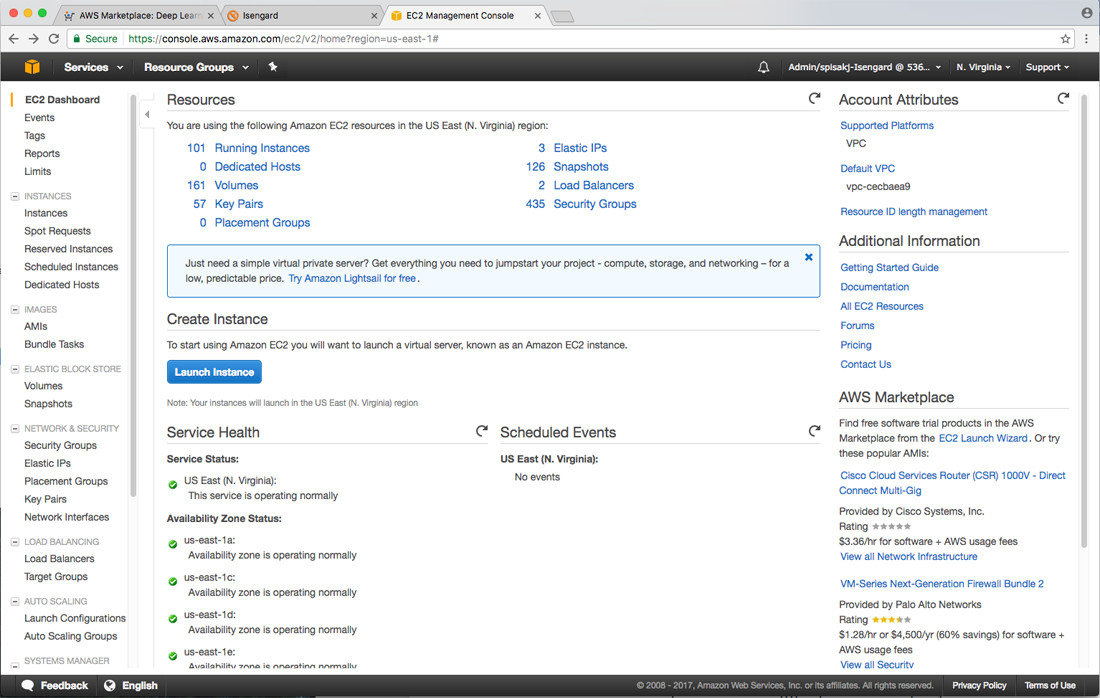Image resolution: width=1100 pixels, height=698 pixels.
Task: Open Launch Configurations in sidebar
Action: tap(75, 618)
